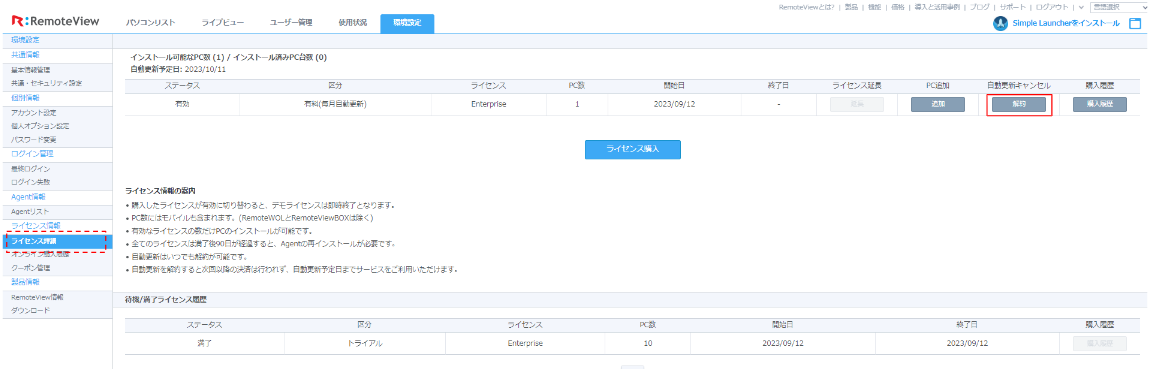Select 環境設定 sidebar header
The width and height of the screenshot is (1155, 369).
tap(26, 40)
